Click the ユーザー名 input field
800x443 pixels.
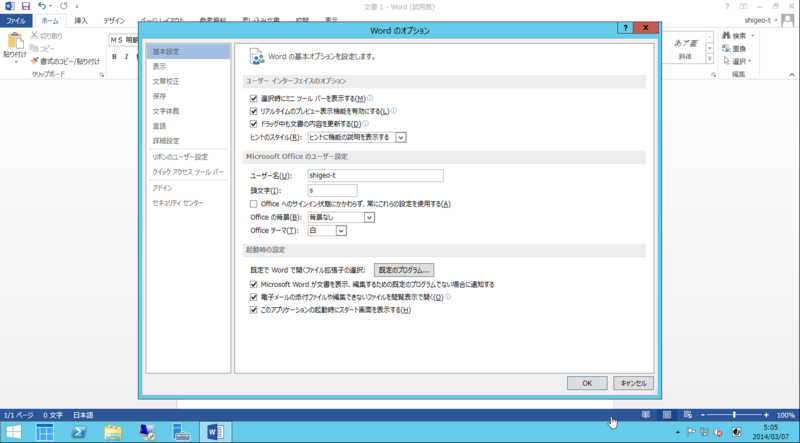pyautogui.click(x=376, y=176)
